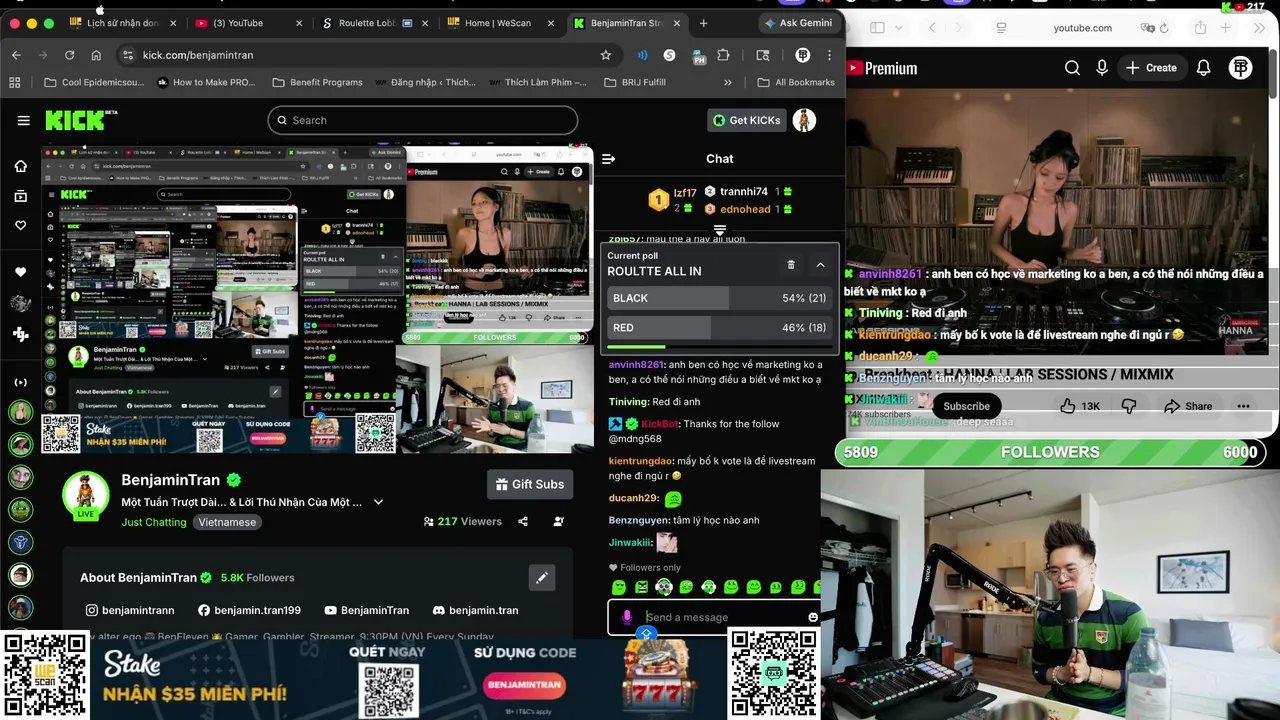Click the followers goal progress bar
Image resolution: width=1280 pixels, height=720 pixels.
coord(1051,452)
